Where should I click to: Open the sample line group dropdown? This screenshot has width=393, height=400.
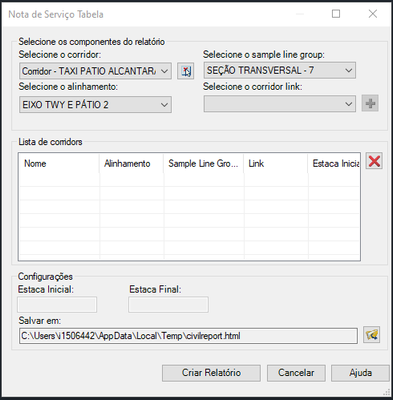click(280, 70)
